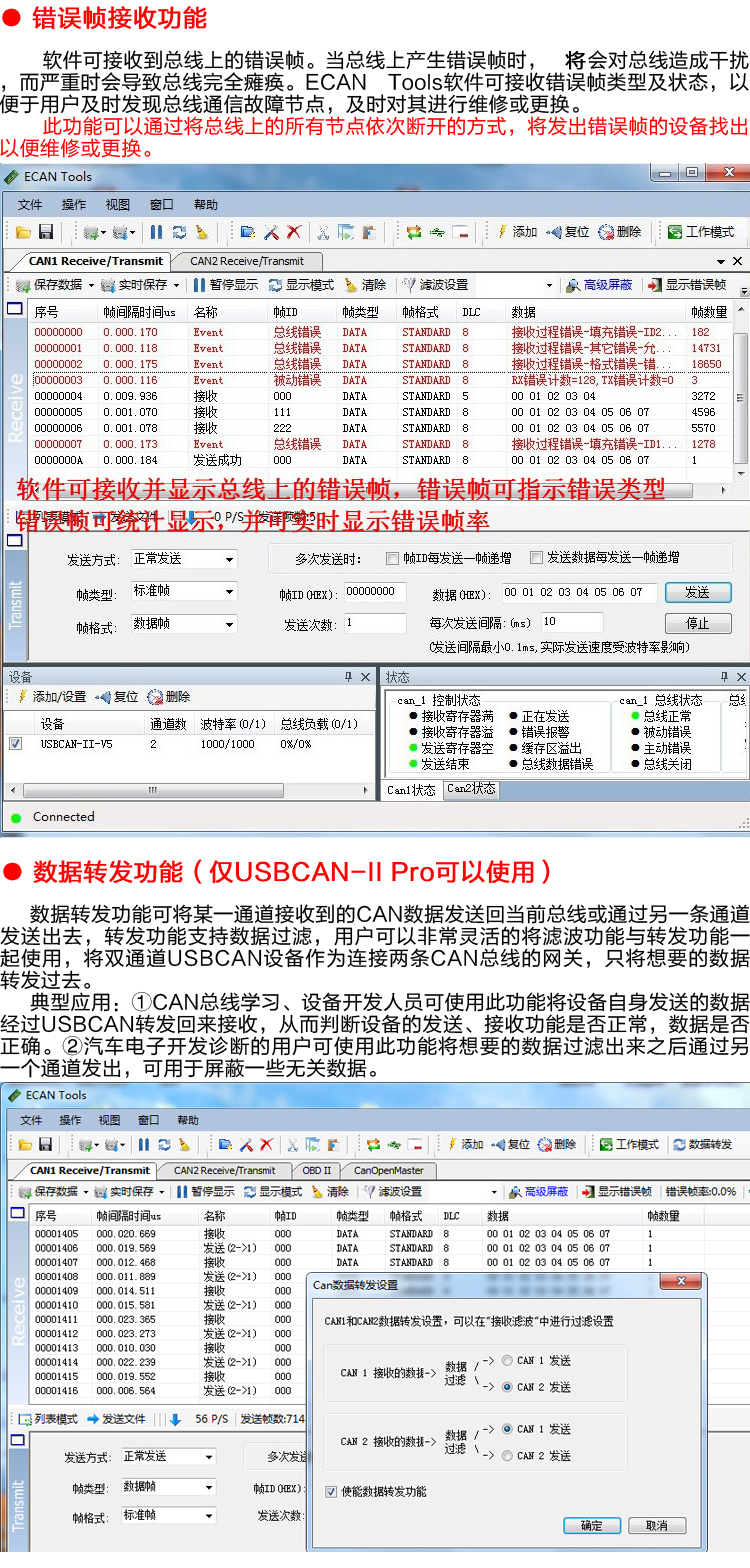Click the scissors cut icon in upper window toolbar

coord(323,232)
